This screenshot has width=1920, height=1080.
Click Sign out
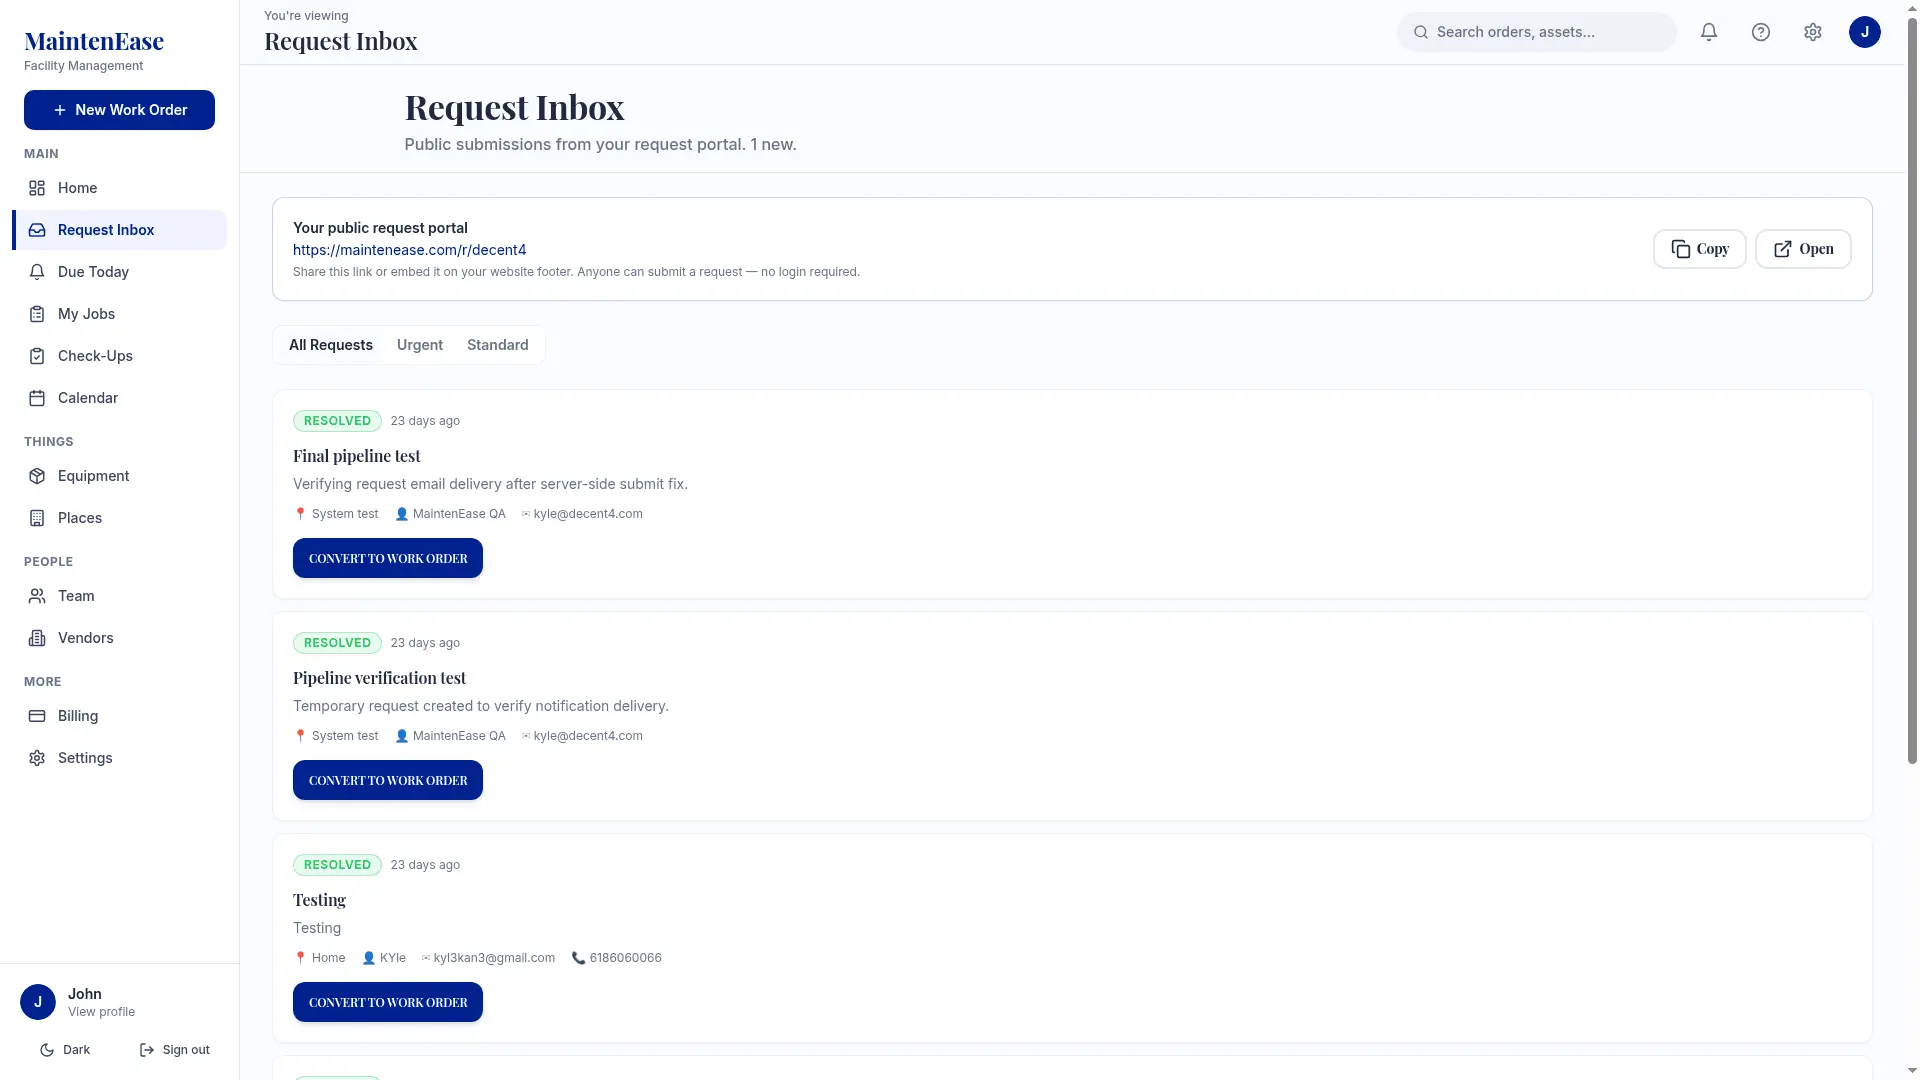point(175,1050)
